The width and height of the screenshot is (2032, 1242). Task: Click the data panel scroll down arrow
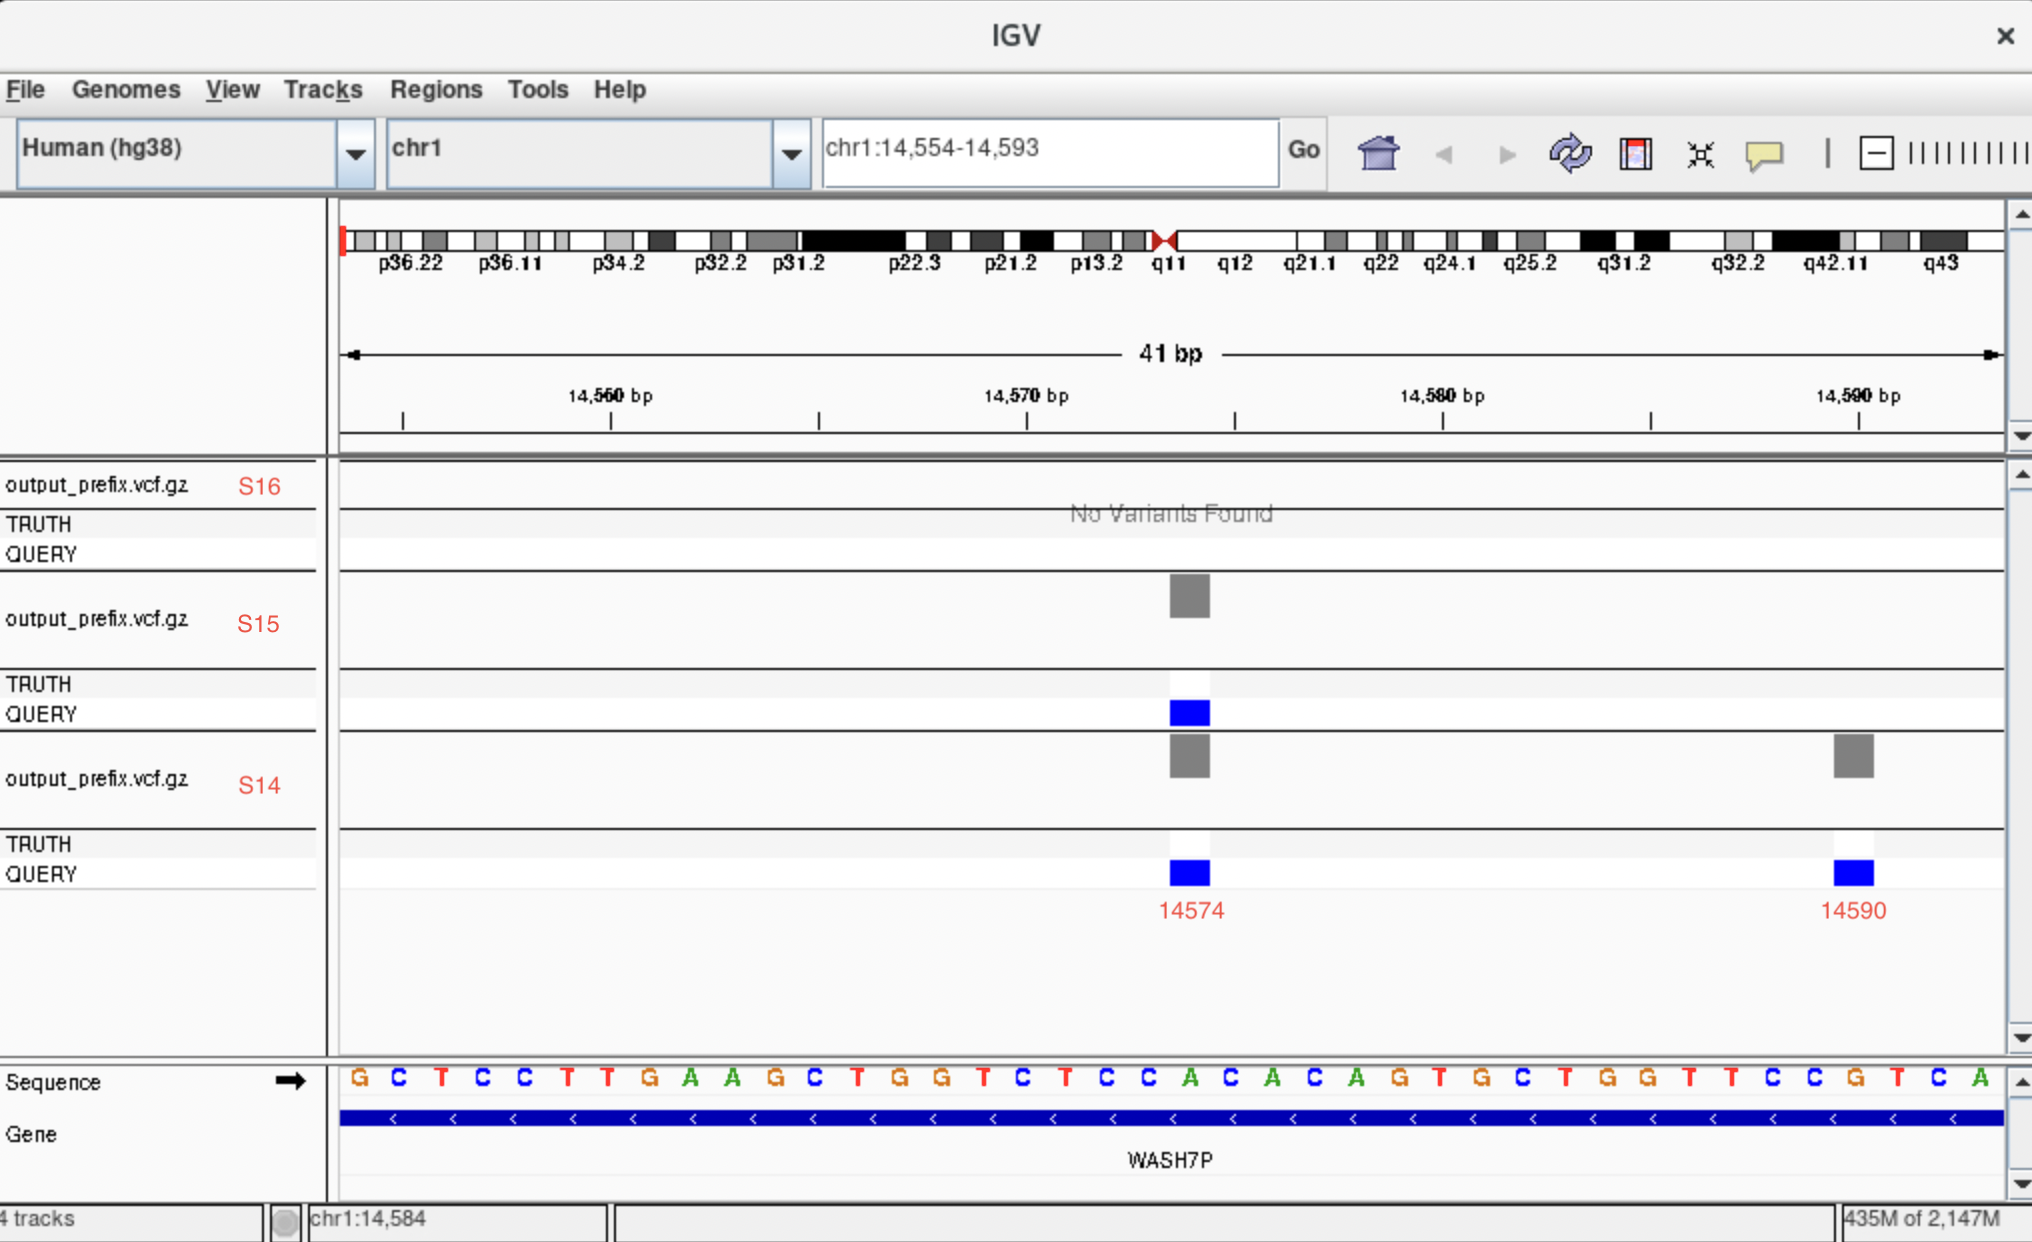2020,1038
